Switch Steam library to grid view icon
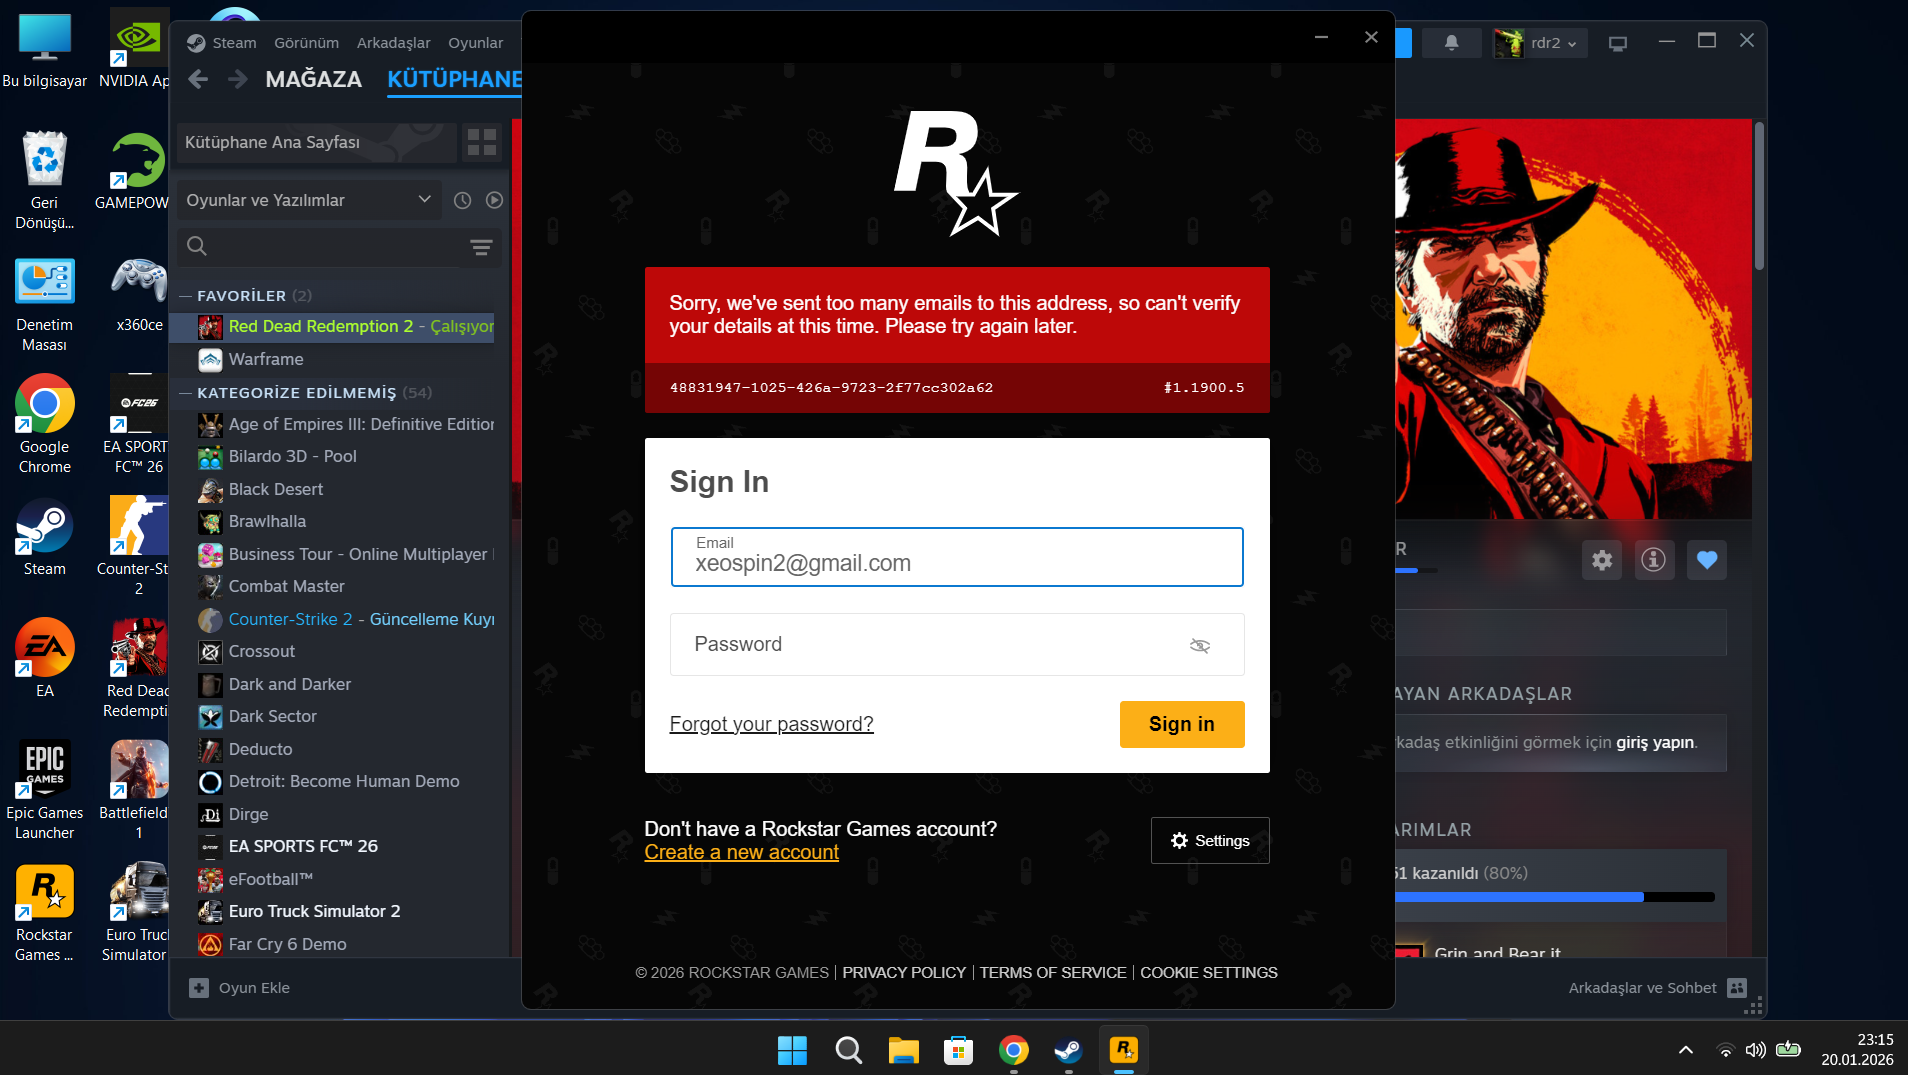Viewport: 1908px width, 1075px height. click(481, 143)
